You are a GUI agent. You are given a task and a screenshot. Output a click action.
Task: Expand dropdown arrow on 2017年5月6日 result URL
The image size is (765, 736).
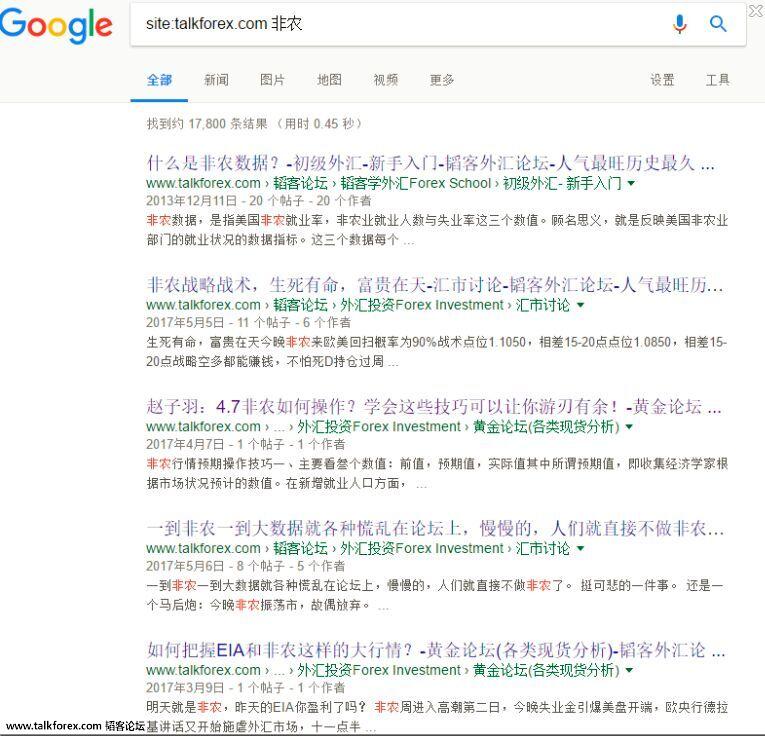point(580,549)
